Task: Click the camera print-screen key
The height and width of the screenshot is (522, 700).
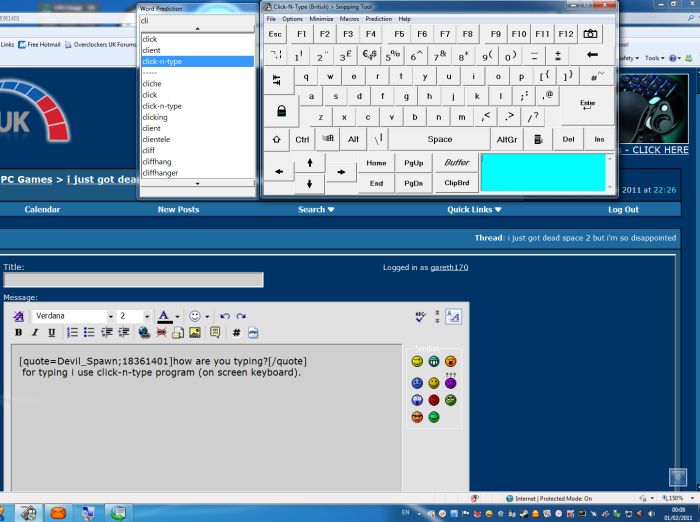Action: point(591,34)
